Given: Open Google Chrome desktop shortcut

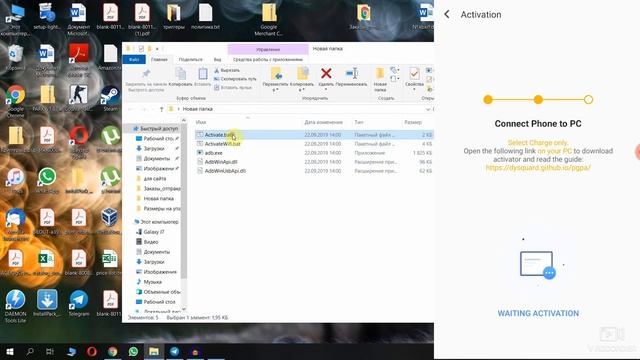Looking at the screenshot, I should 16,100.
